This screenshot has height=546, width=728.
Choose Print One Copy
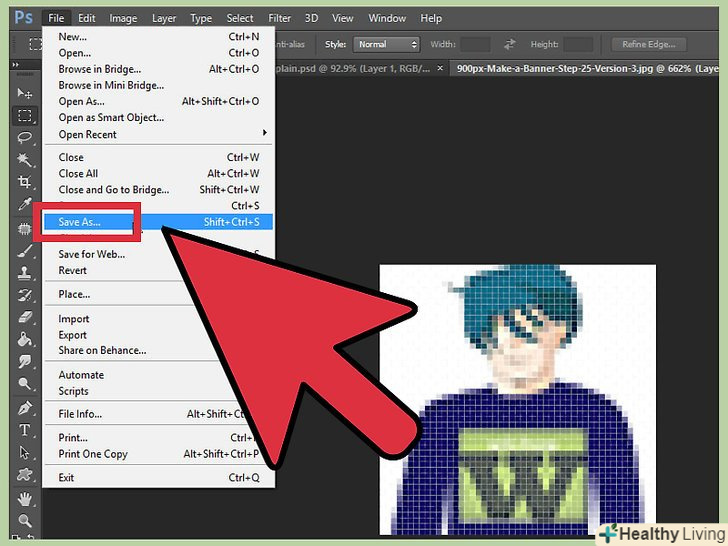click(x=158, y=454)
